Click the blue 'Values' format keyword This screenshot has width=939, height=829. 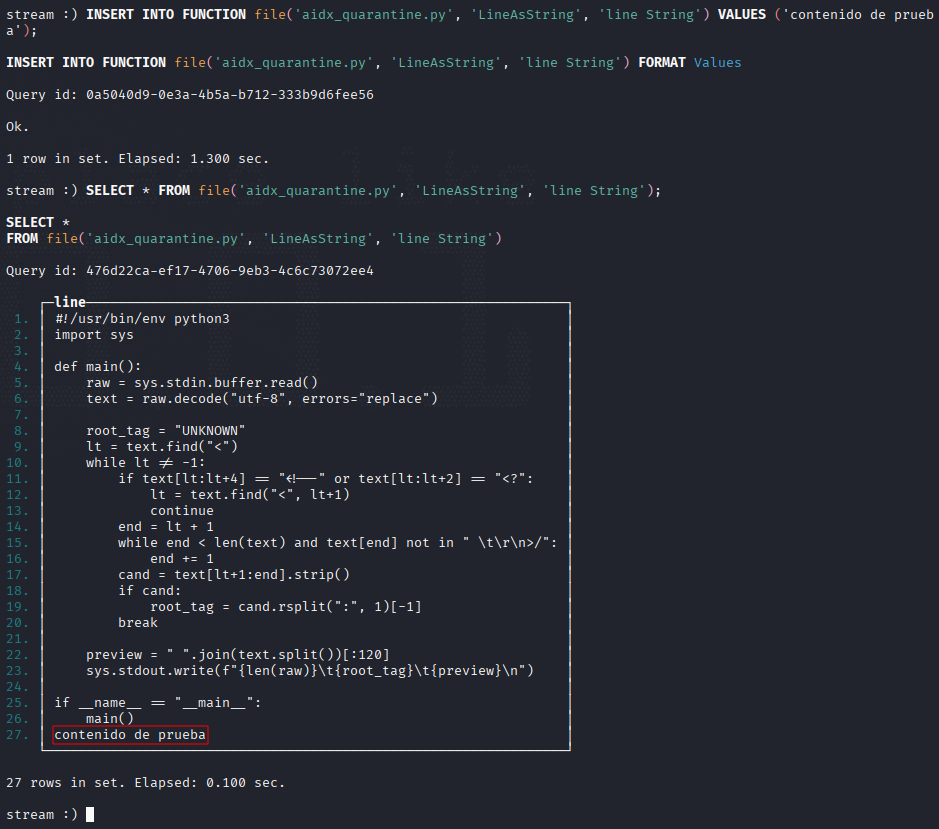(717, 62)
